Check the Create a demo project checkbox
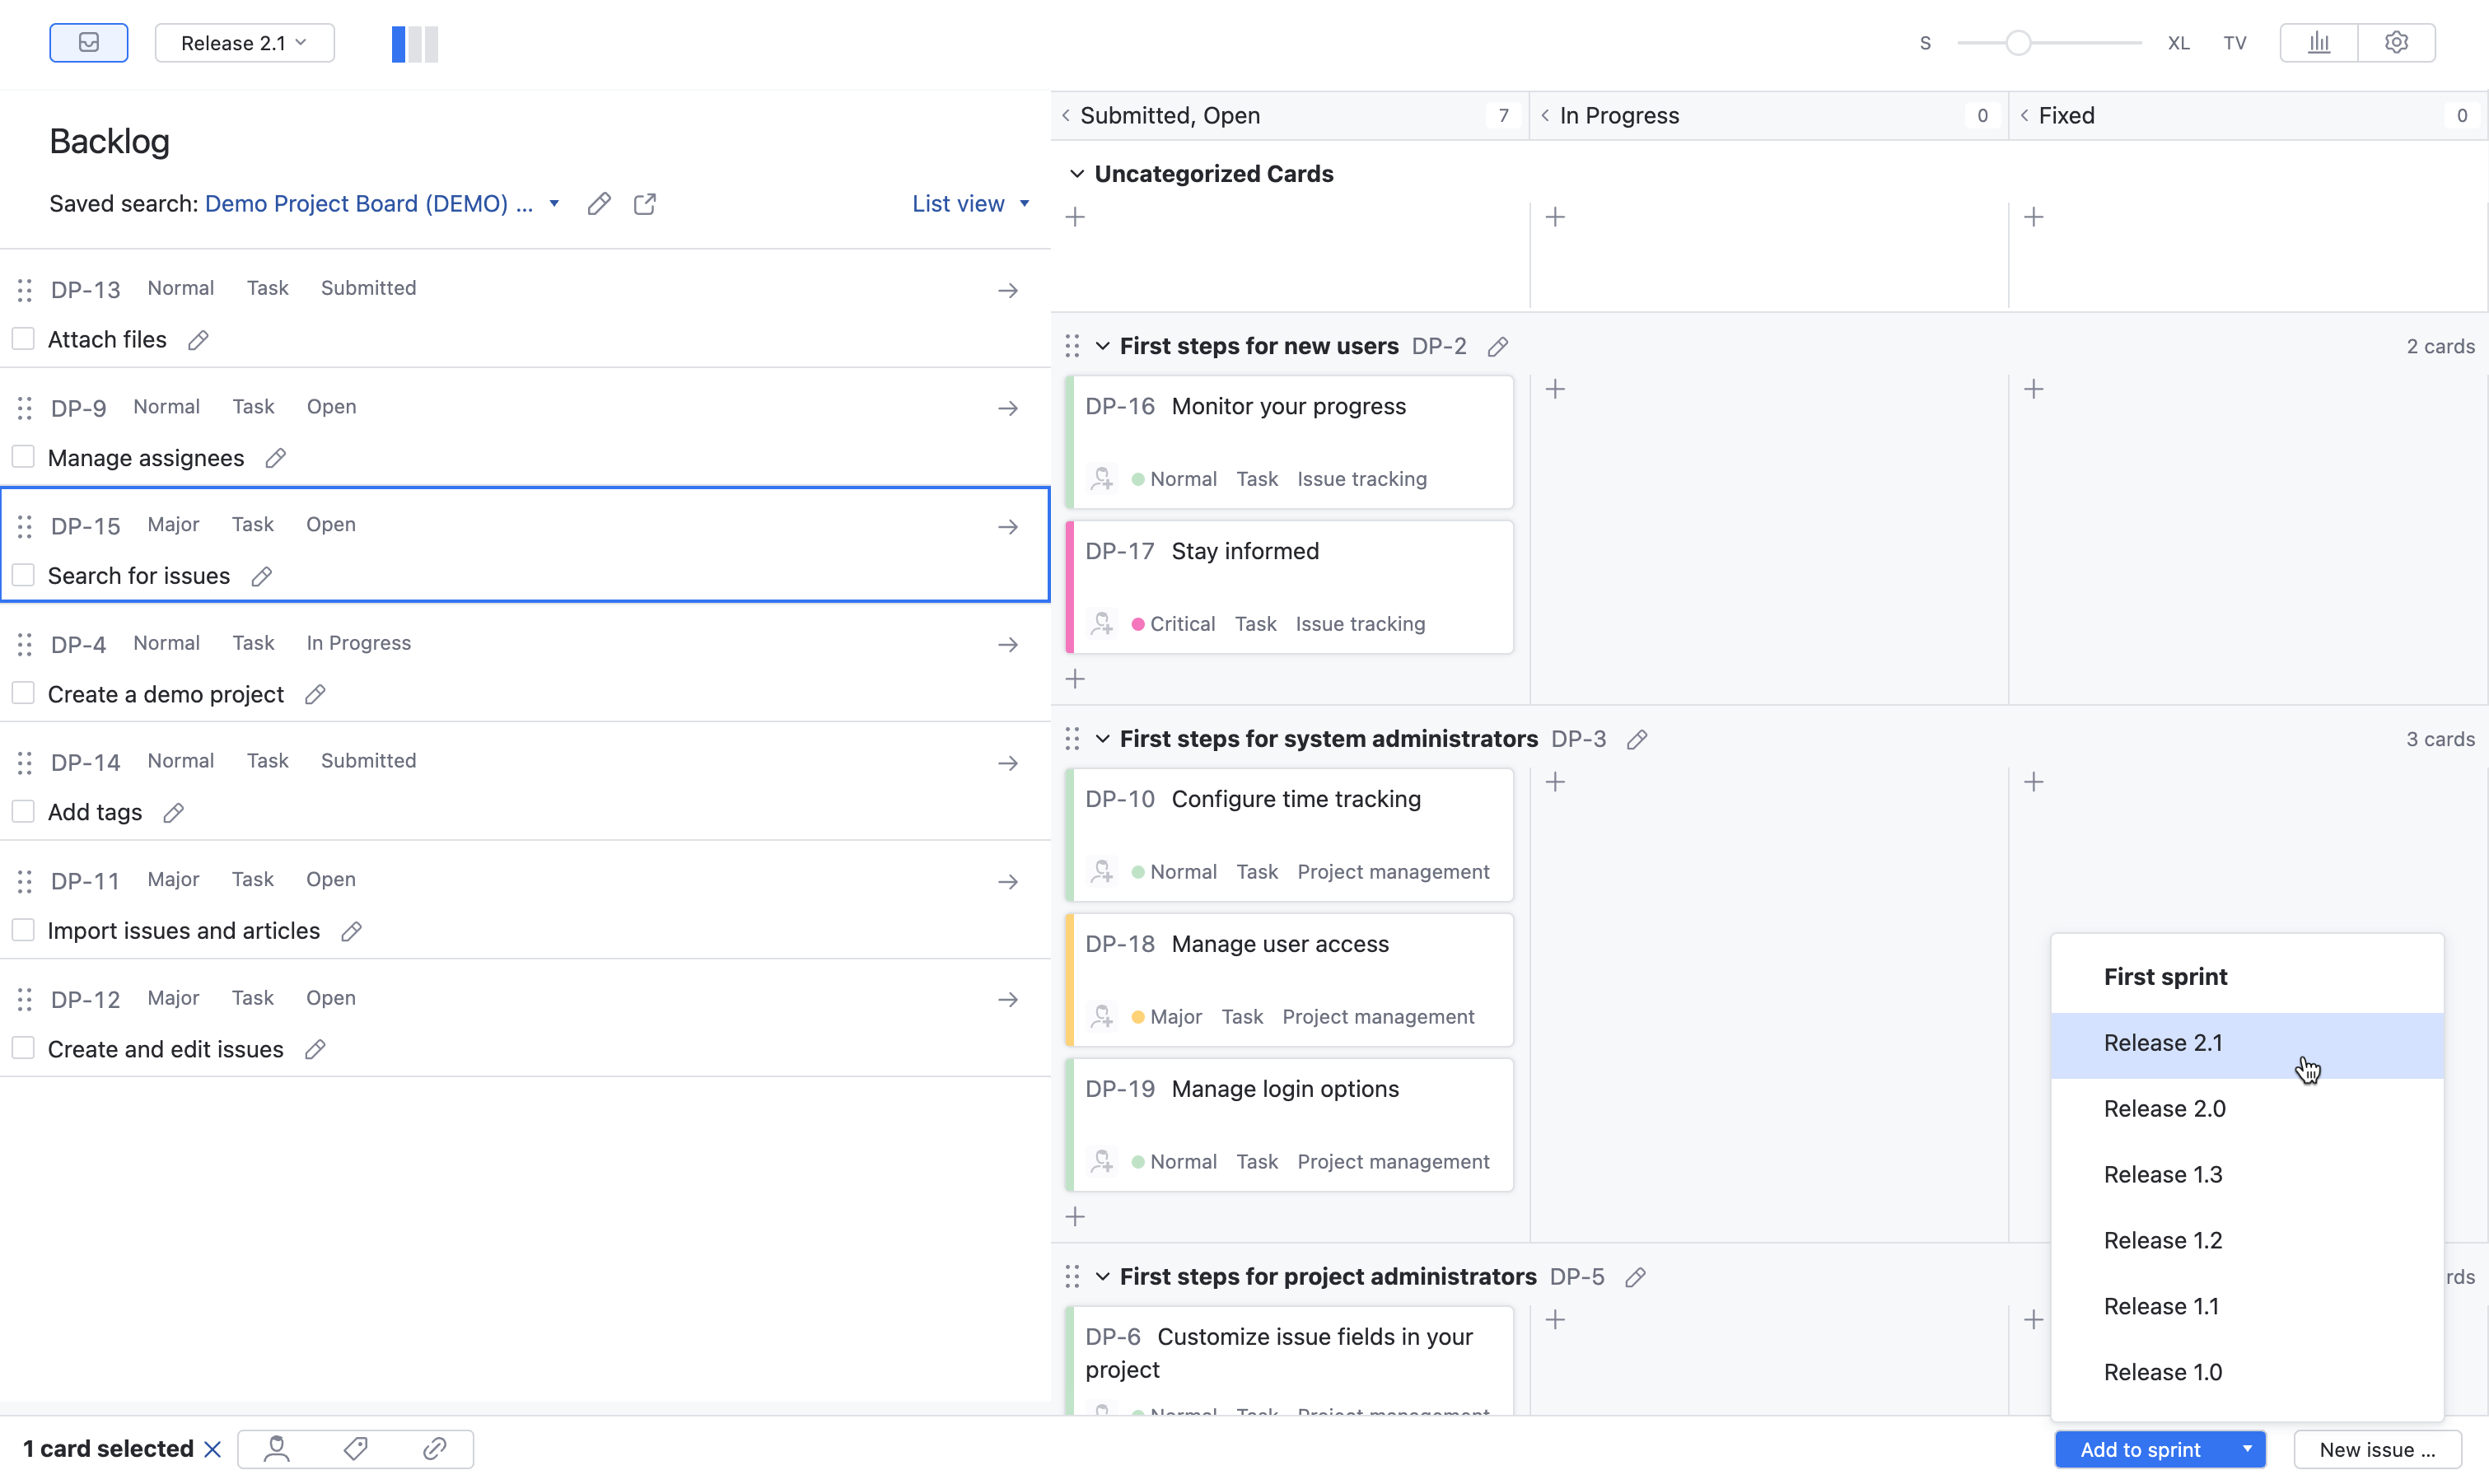 (x=24, y=692)
